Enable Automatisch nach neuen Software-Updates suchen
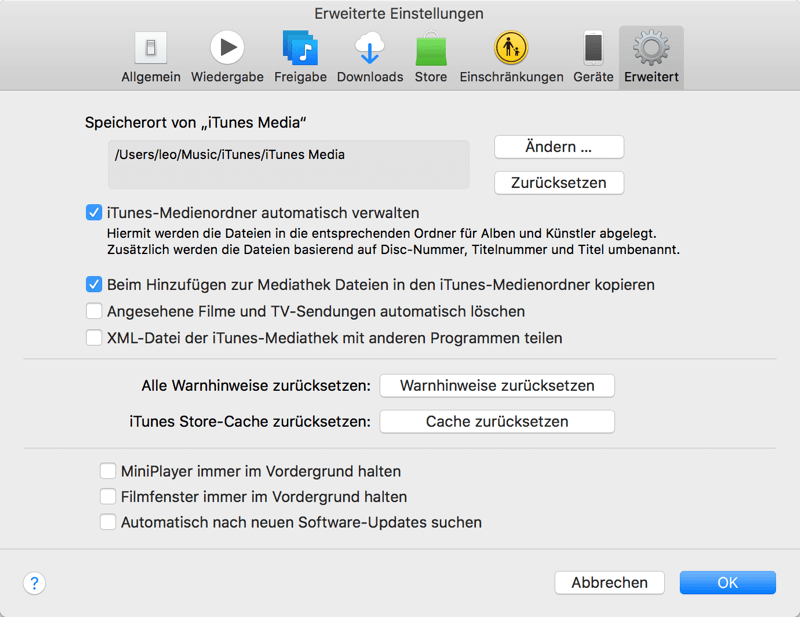This screenshot has height=617, width=800. (108, 522)
